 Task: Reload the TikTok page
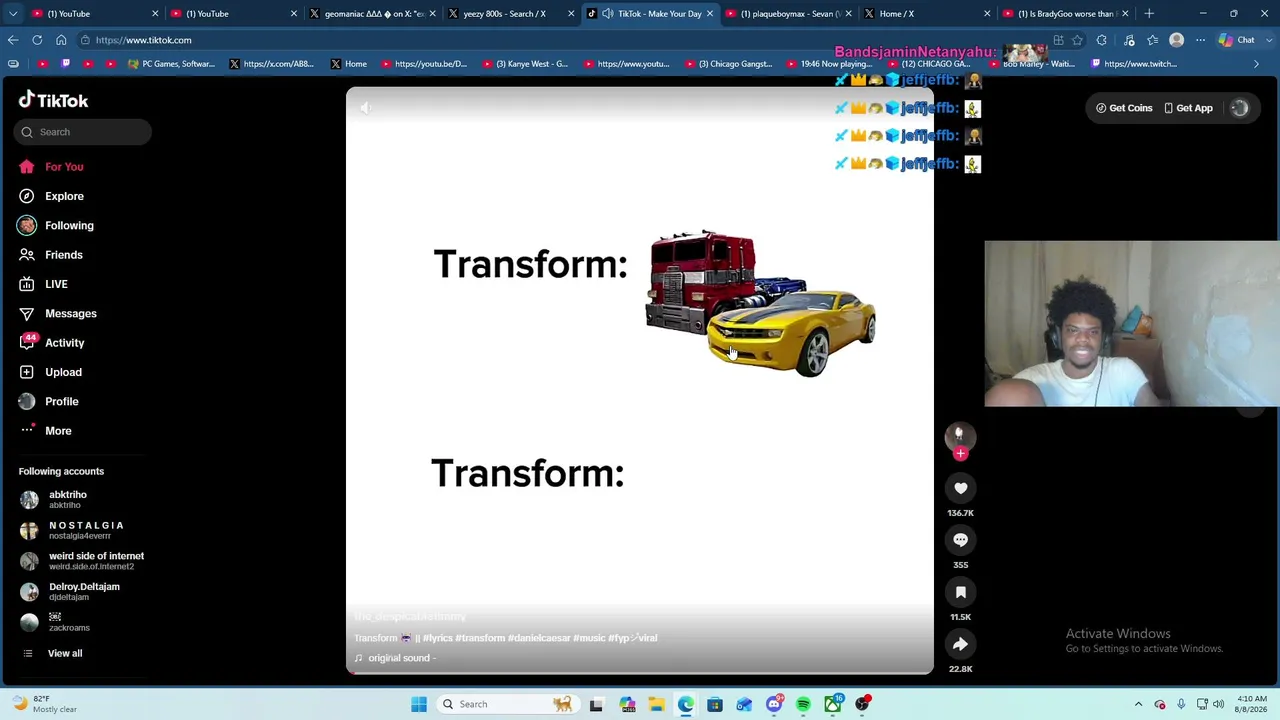point(37,40)
